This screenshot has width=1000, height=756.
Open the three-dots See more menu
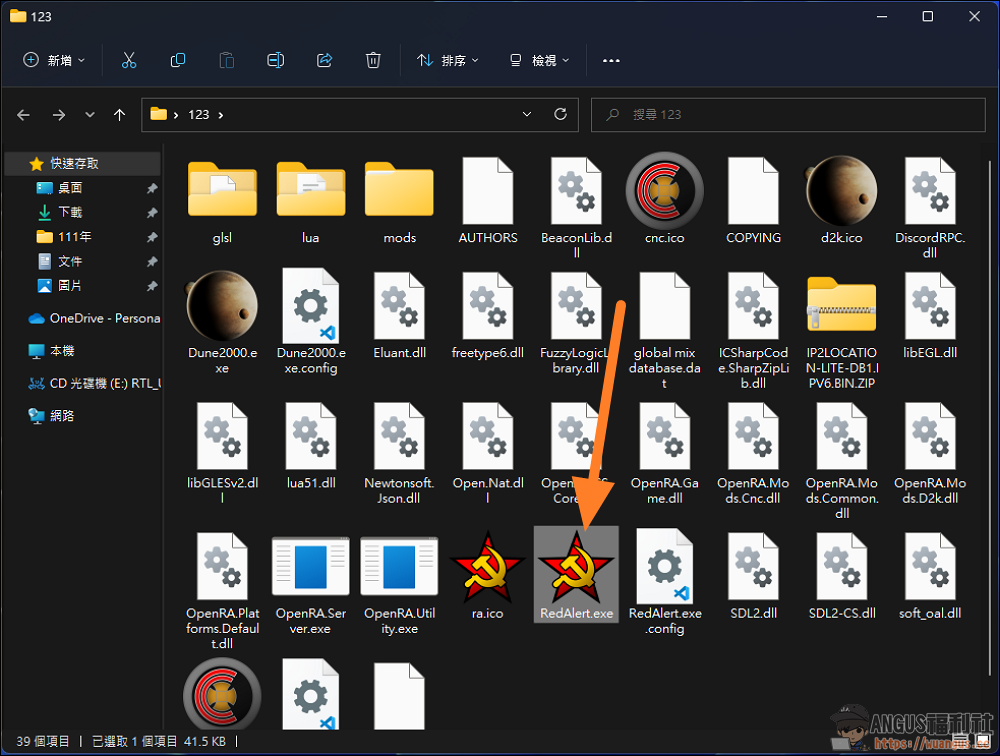[611, 61]
